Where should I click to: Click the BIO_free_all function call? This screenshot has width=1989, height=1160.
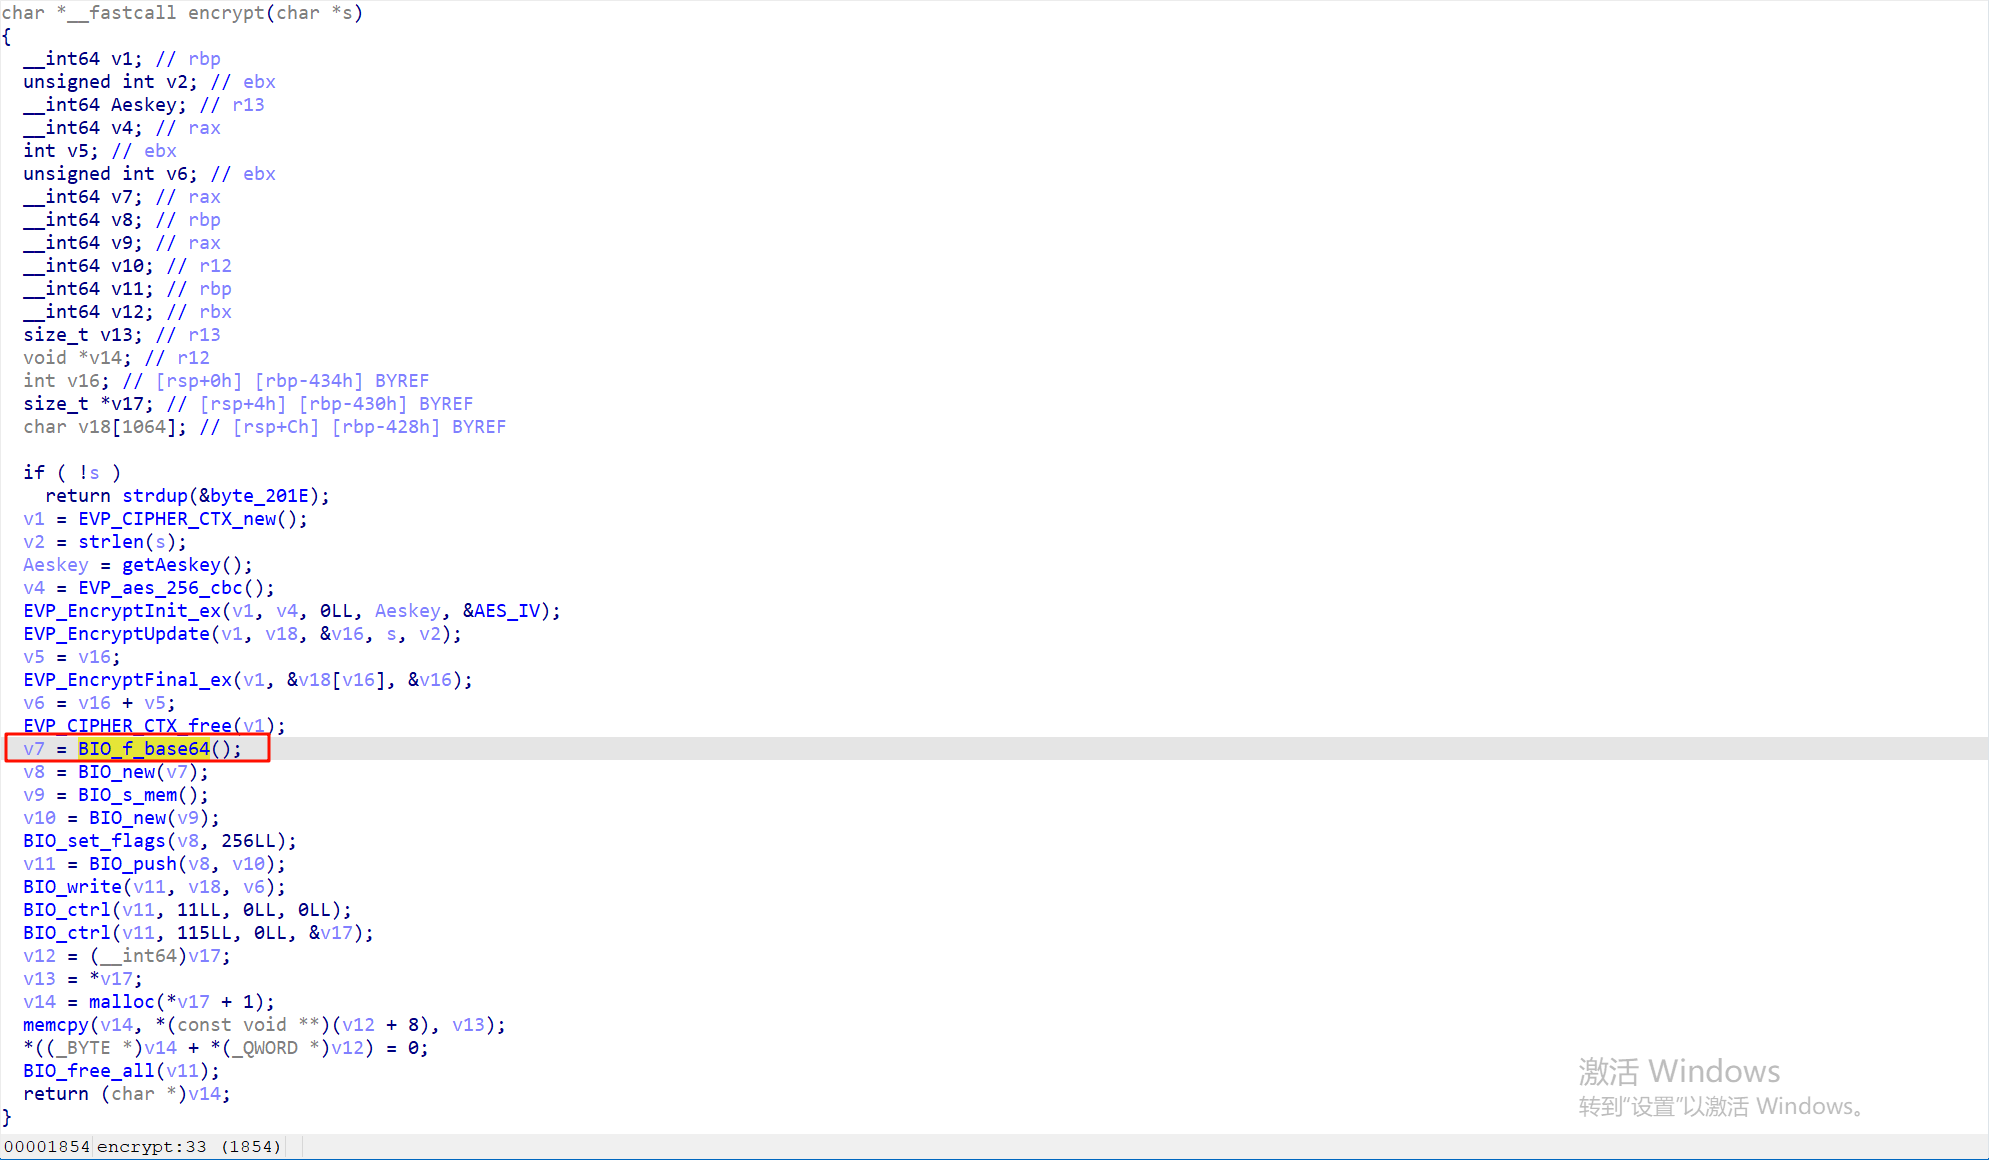pyautogui.click(x=88, y=1071)
